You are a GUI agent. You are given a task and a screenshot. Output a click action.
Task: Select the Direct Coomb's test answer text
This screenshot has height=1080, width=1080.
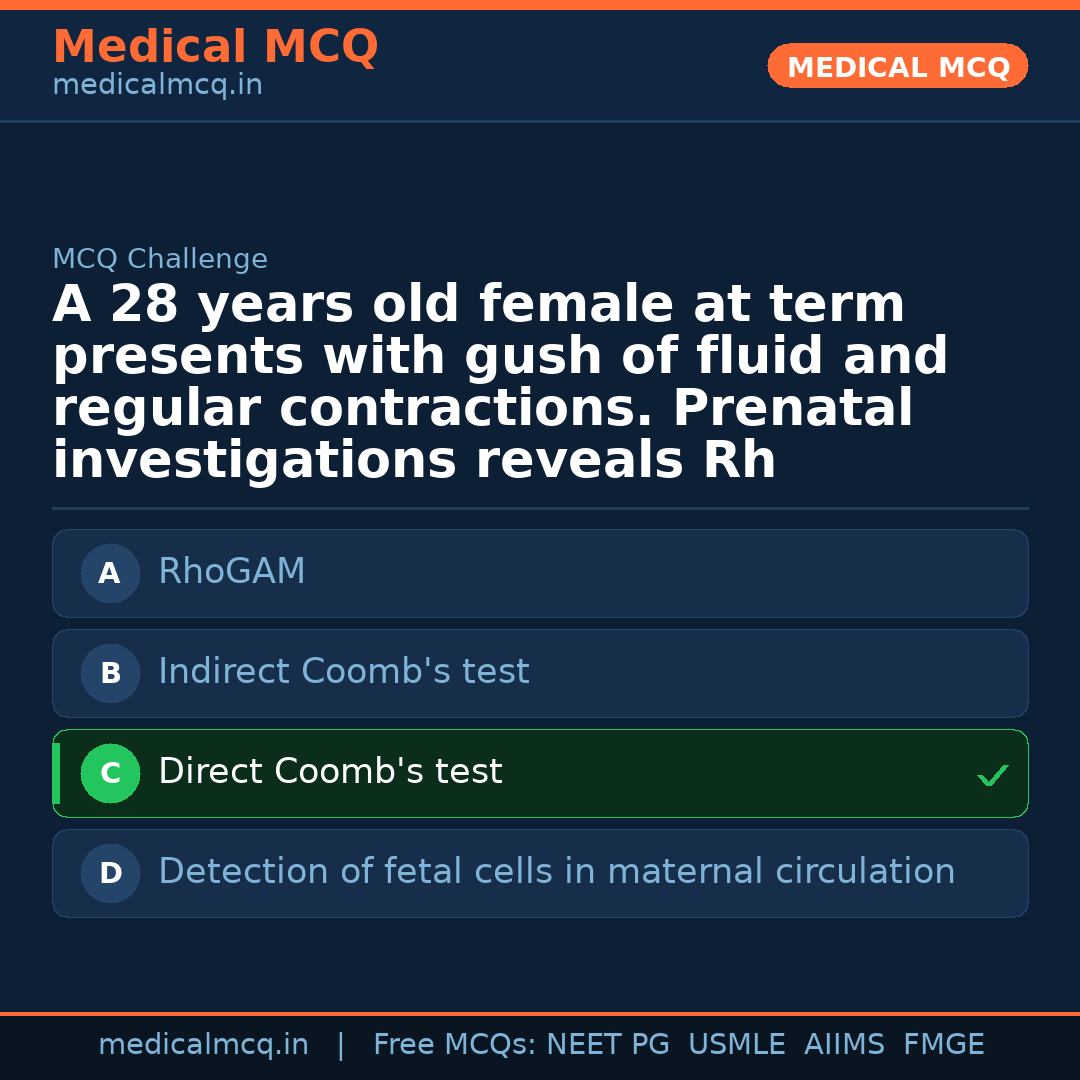point(330,772)
